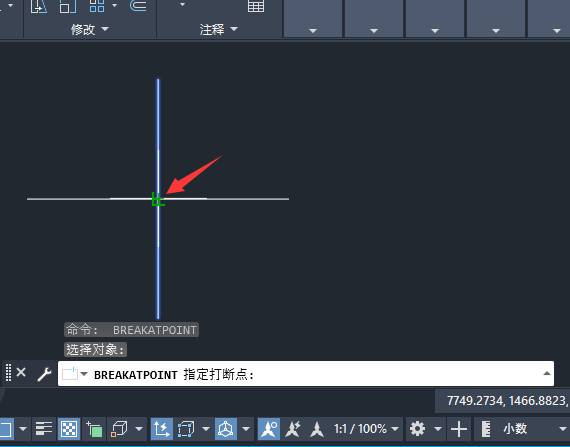The height and width of the screenshot is (447, 570).
Task: Click the Table icon in the annotation panel
Action: [x=256, y=6]
